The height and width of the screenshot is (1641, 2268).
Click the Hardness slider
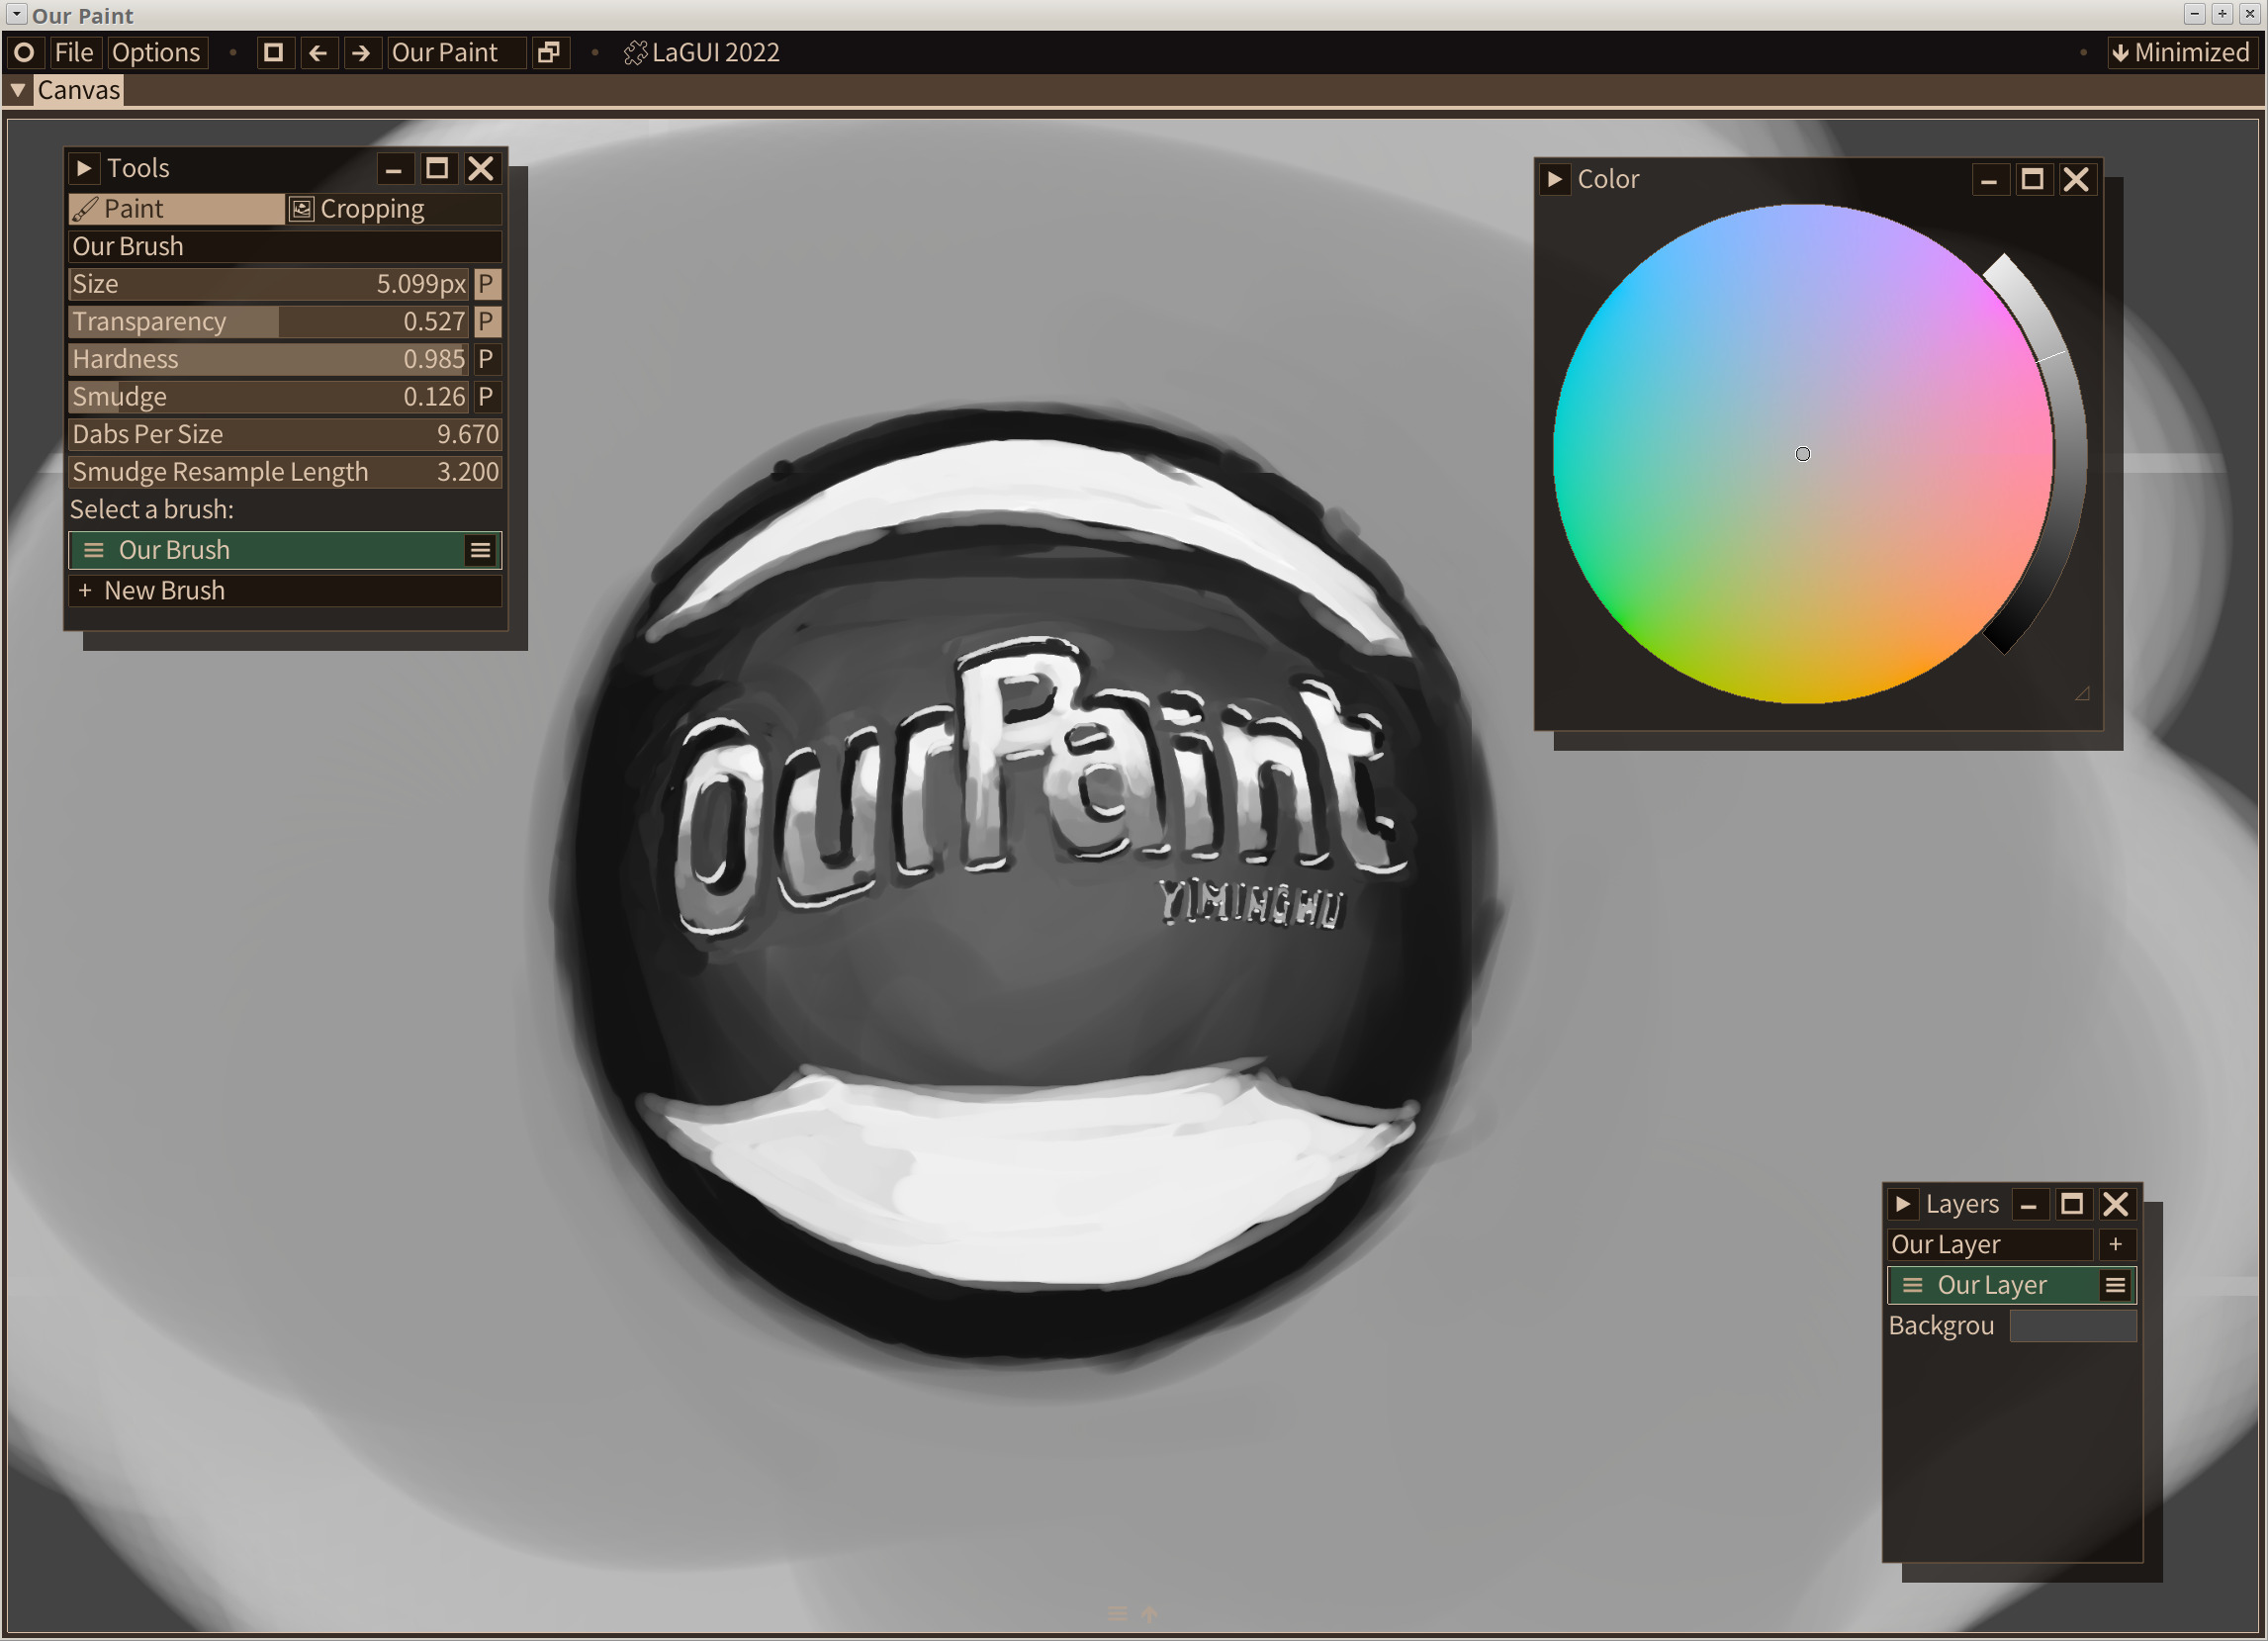pyautogui.click(x=269, y=359)
